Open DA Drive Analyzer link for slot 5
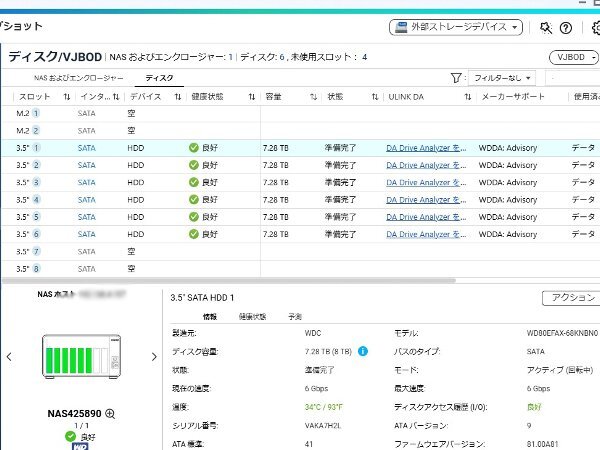 [x=426, y=217]
